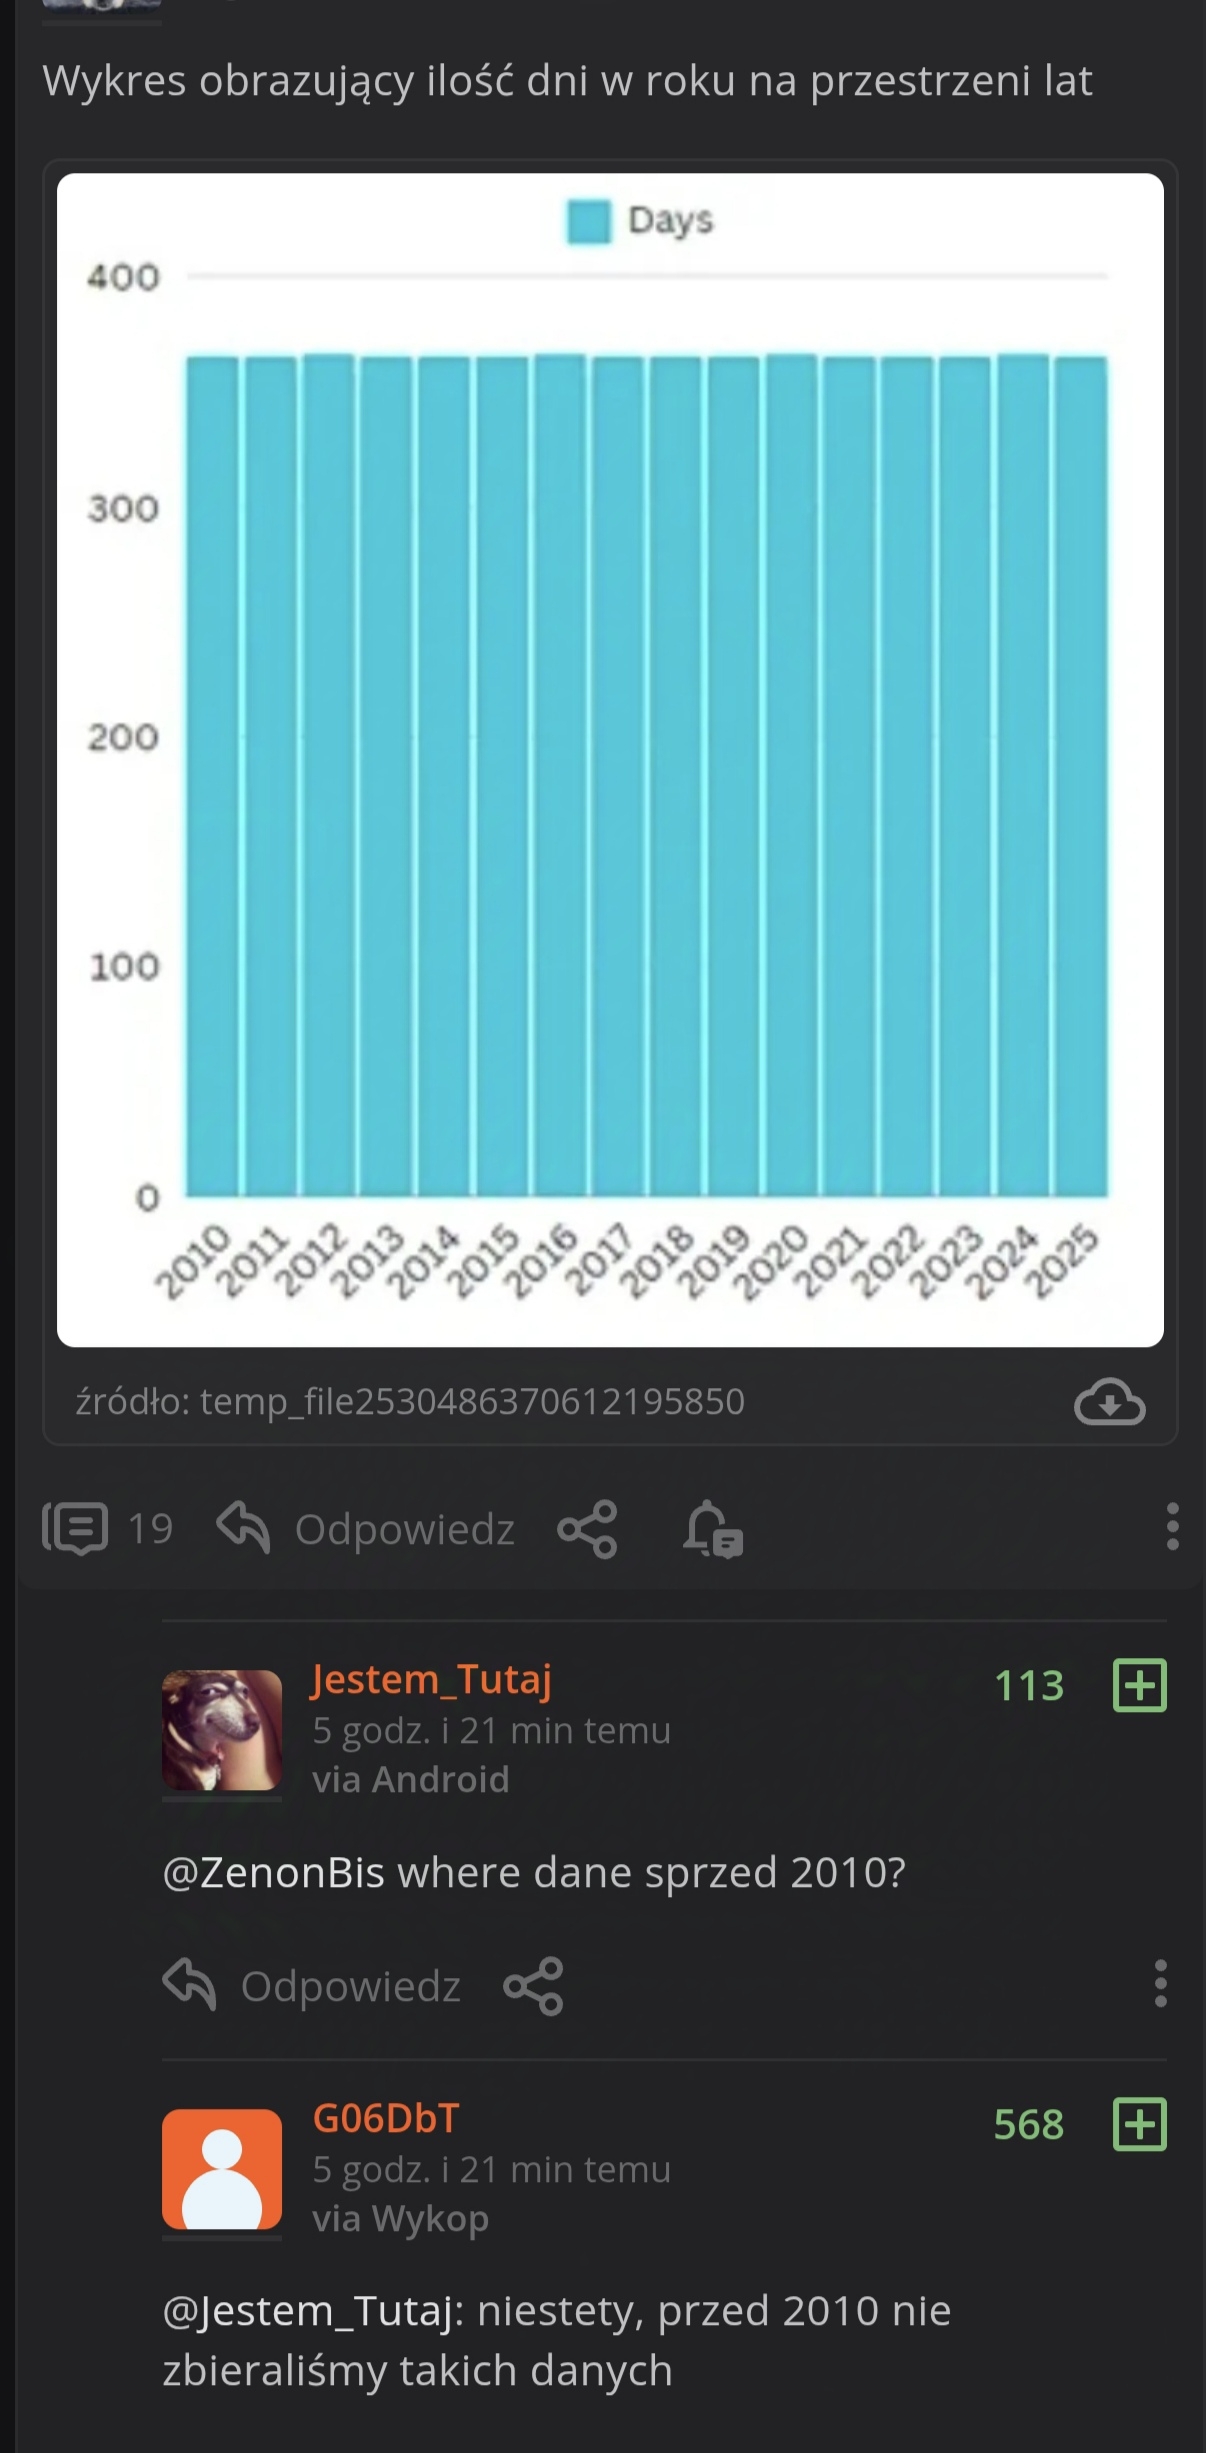The height and width of the screenshot is (2453, 1206).
Task: Share Jestem_Tutaj's comment
Action: tap(534, 1985)
